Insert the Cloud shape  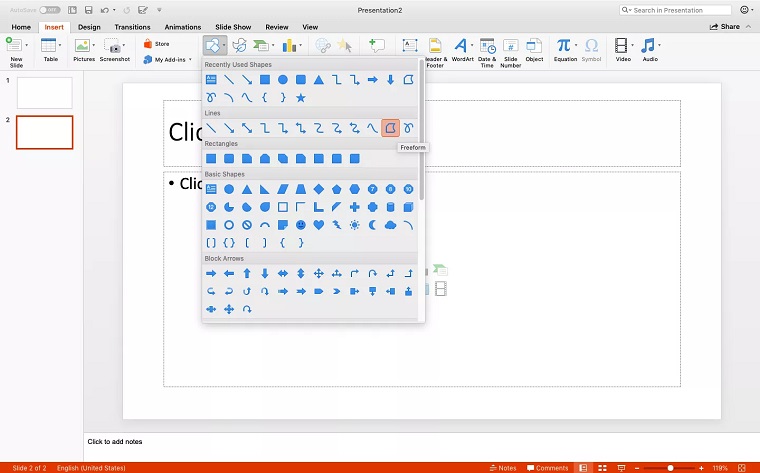click(x=390, y=225)
